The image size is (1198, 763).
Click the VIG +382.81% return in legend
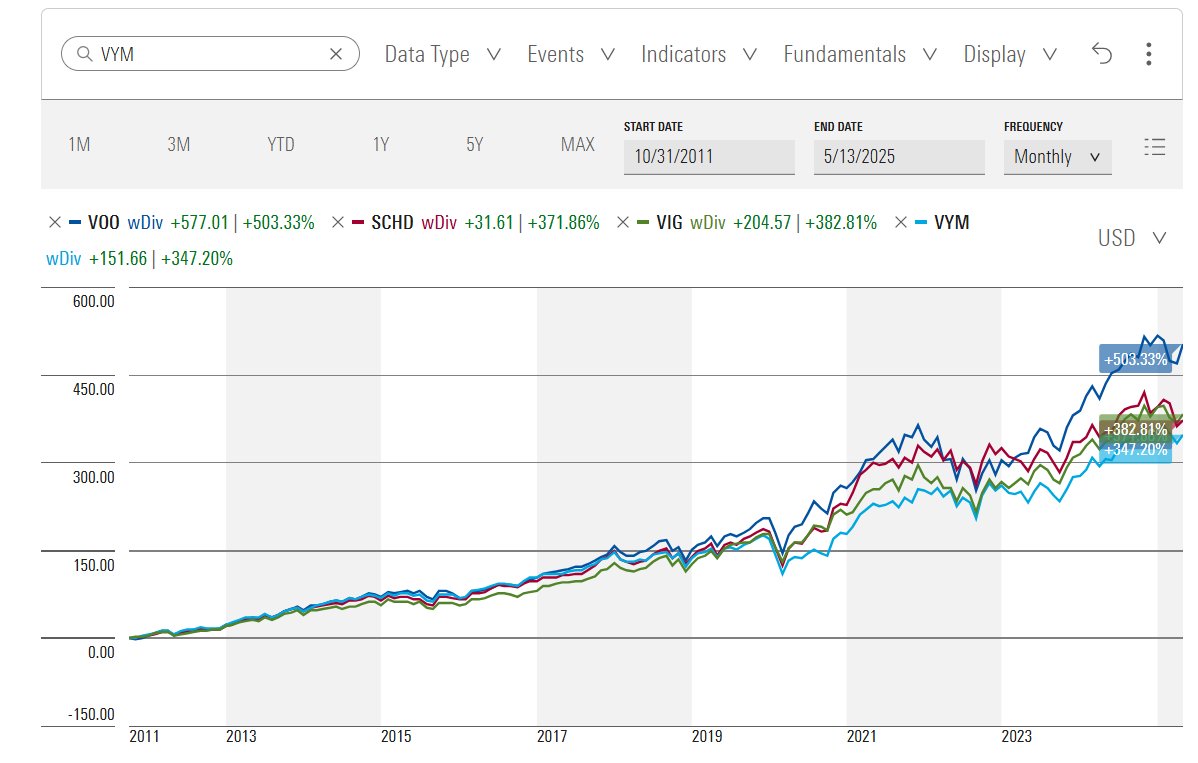tap(840, 222)
